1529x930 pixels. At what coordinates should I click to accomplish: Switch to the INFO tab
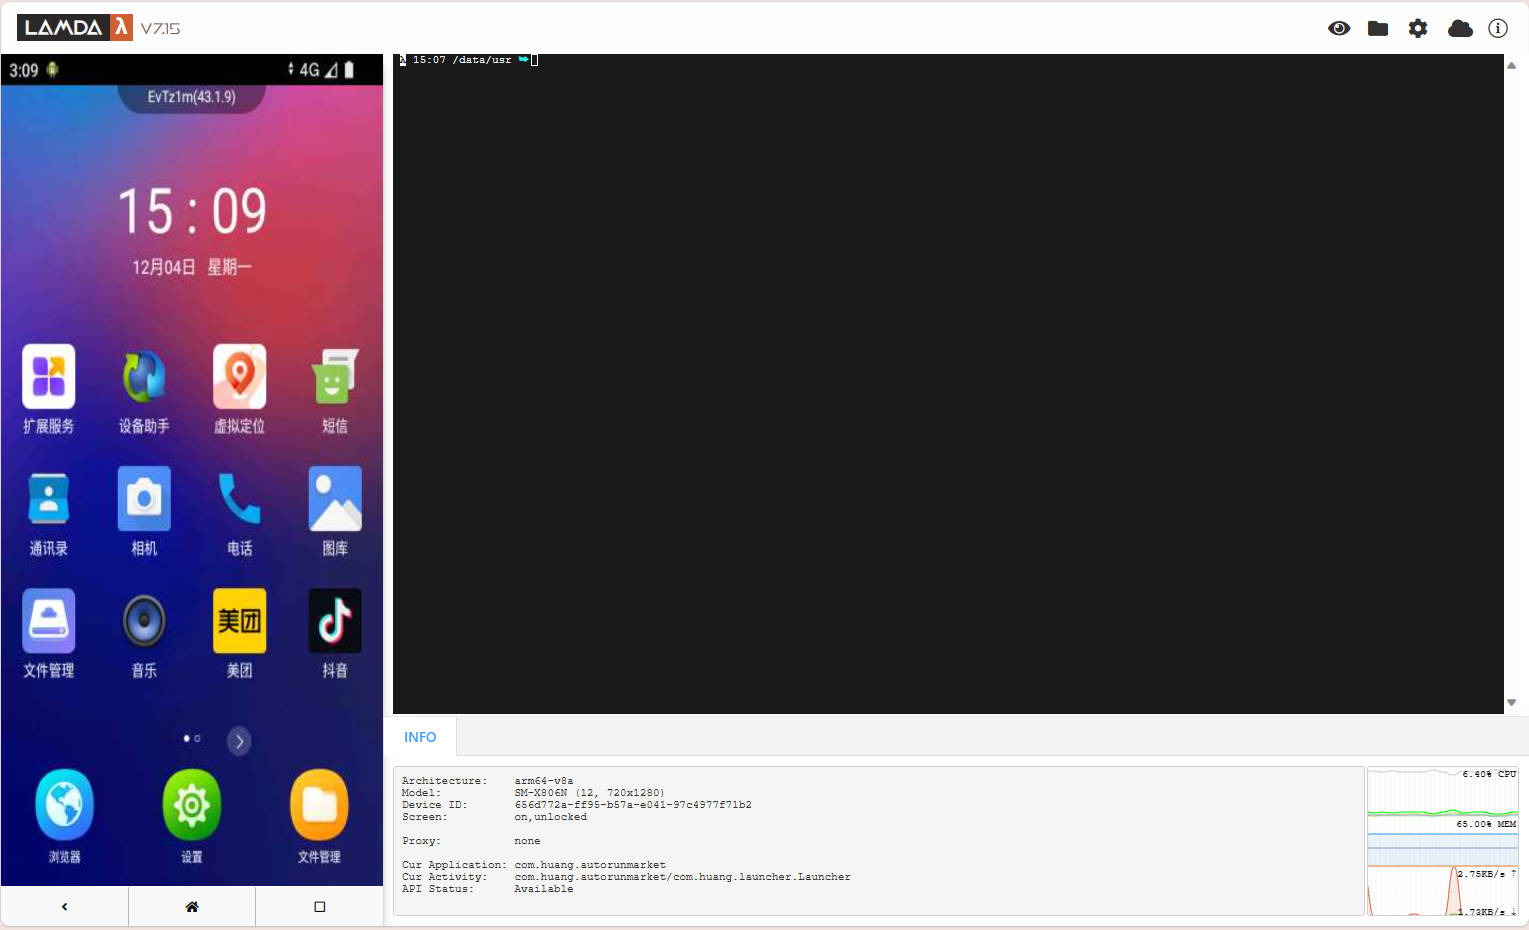[420, 737]
